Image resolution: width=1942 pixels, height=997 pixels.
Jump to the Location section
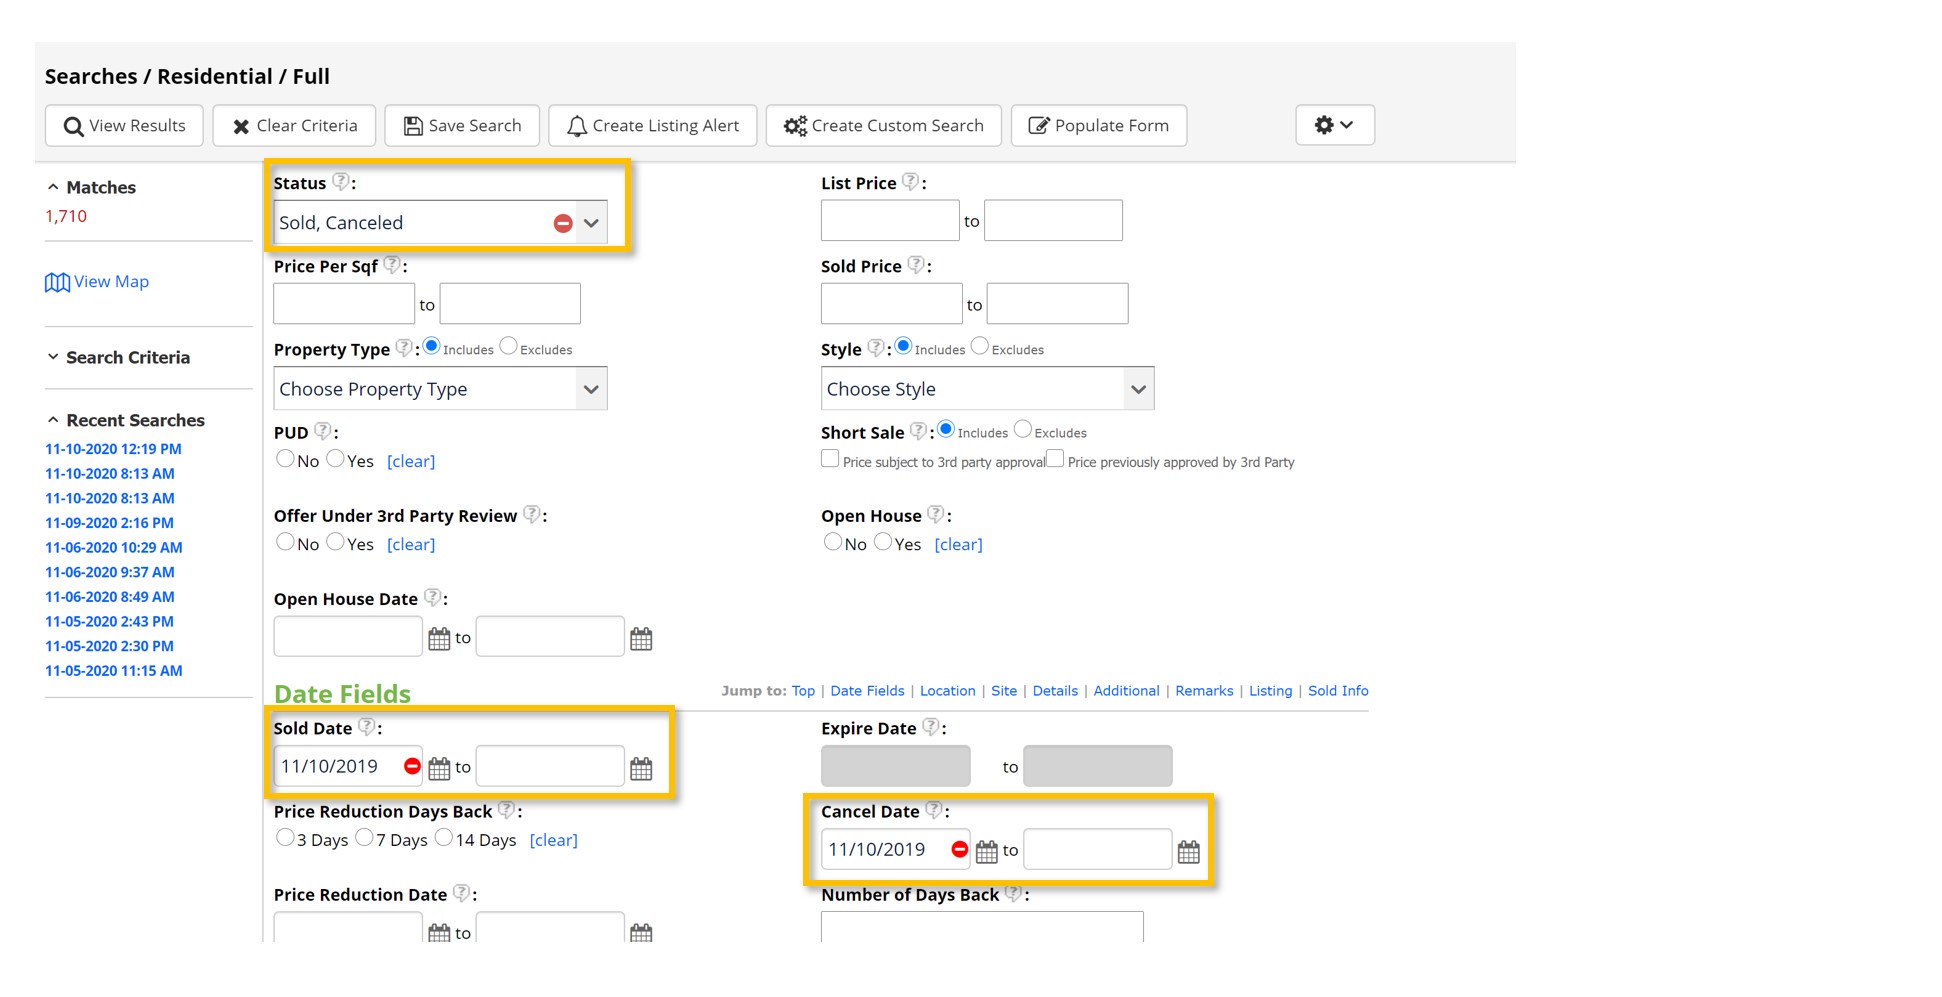point(947,691)
